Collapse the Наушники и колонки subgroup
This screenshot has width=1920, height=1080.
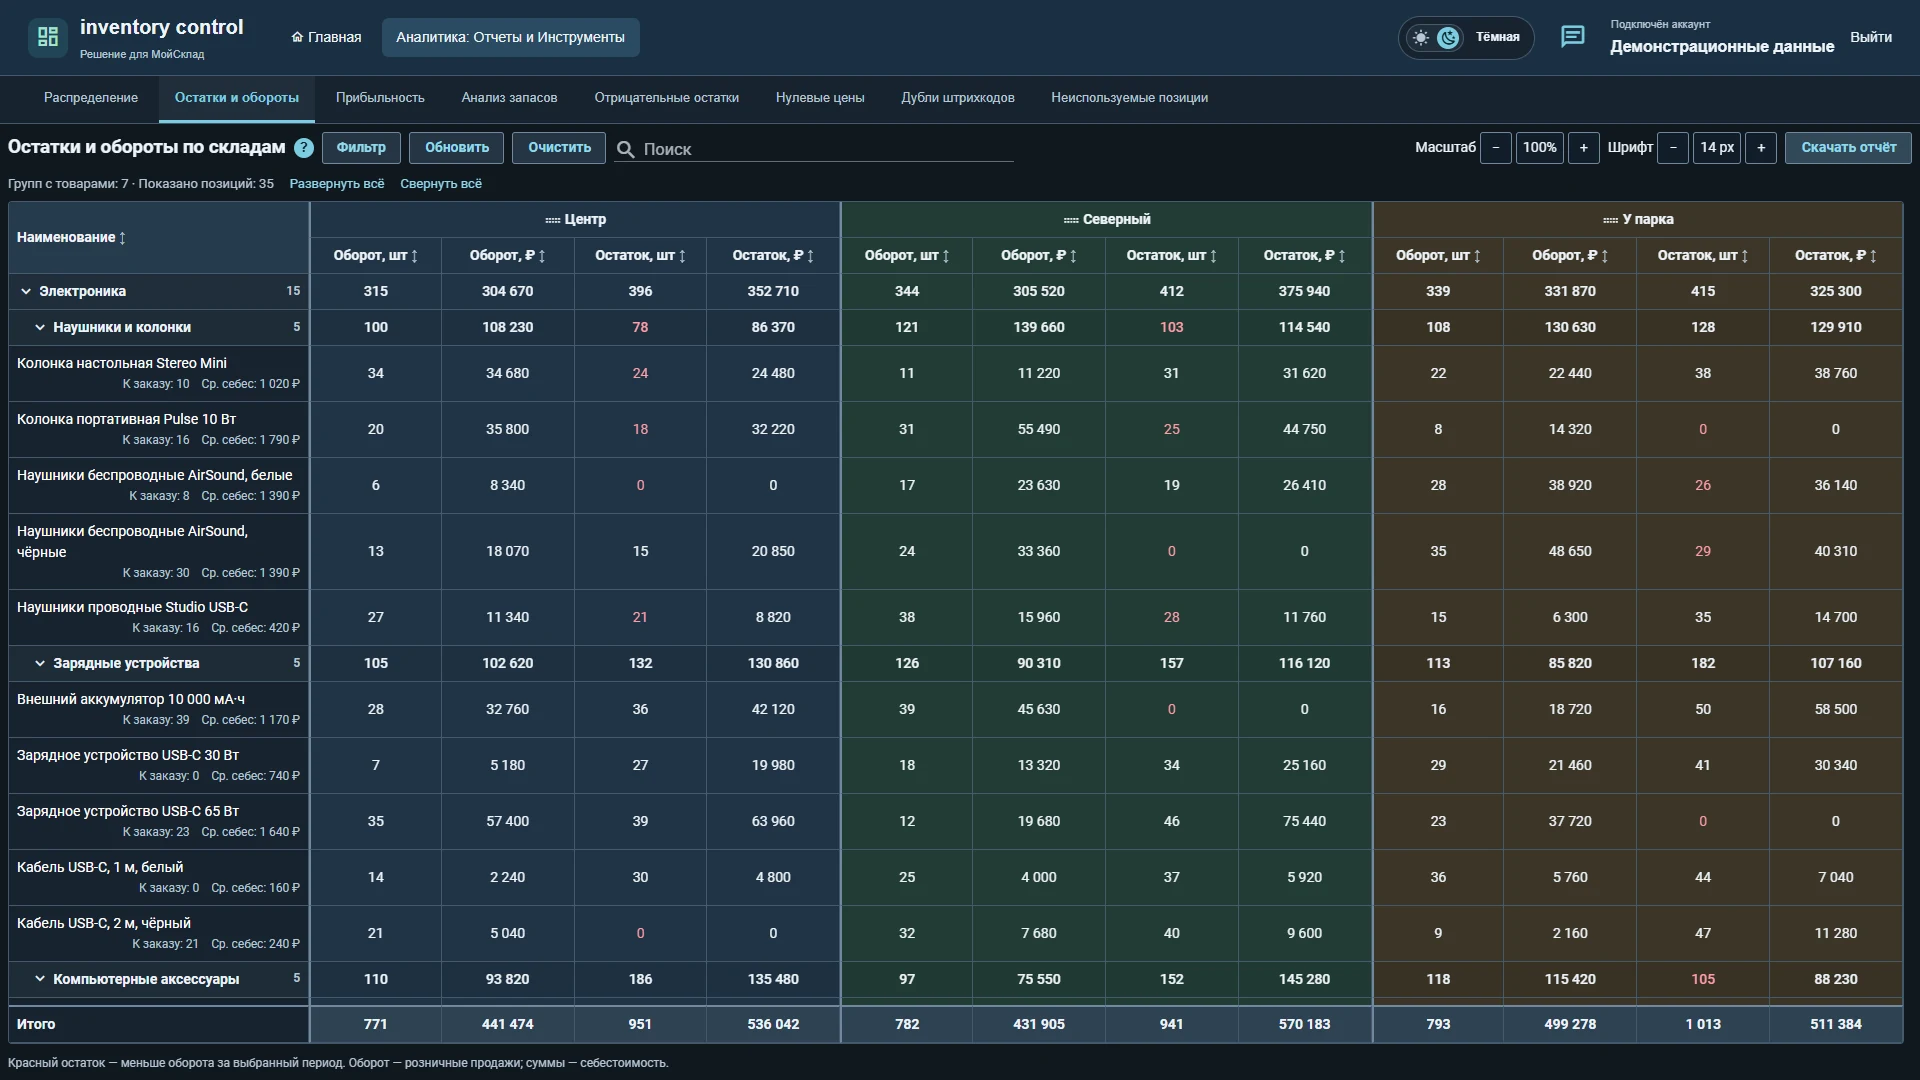coord(40,327)
